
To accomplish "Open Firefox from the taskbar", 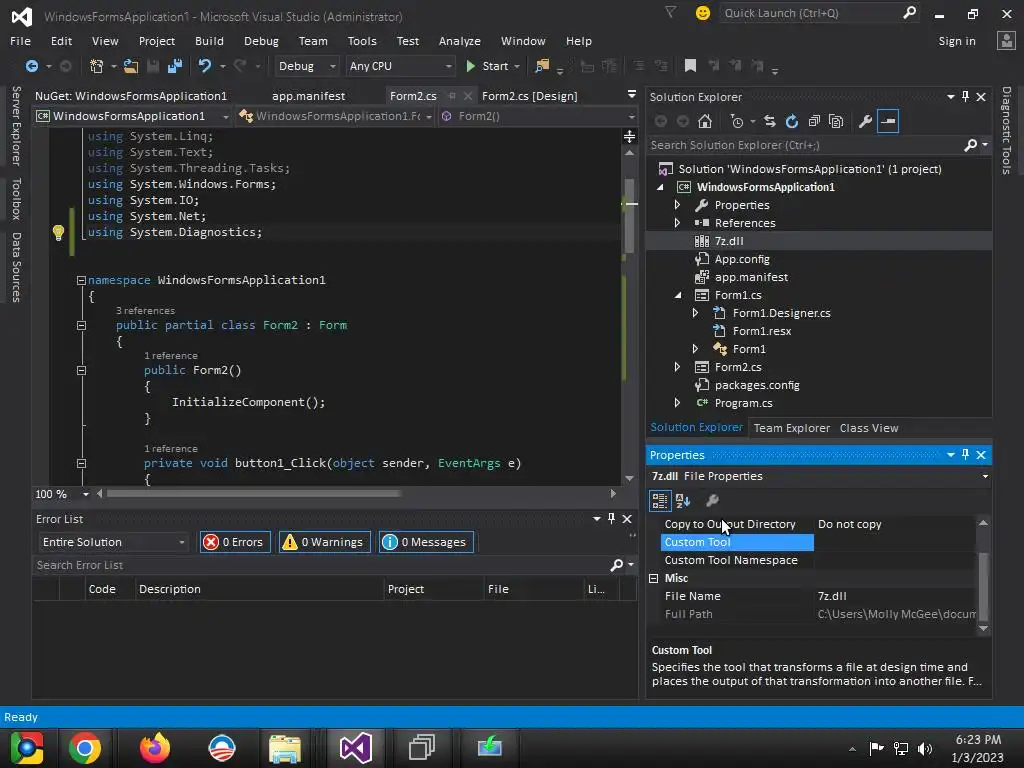I will (155, 748).
